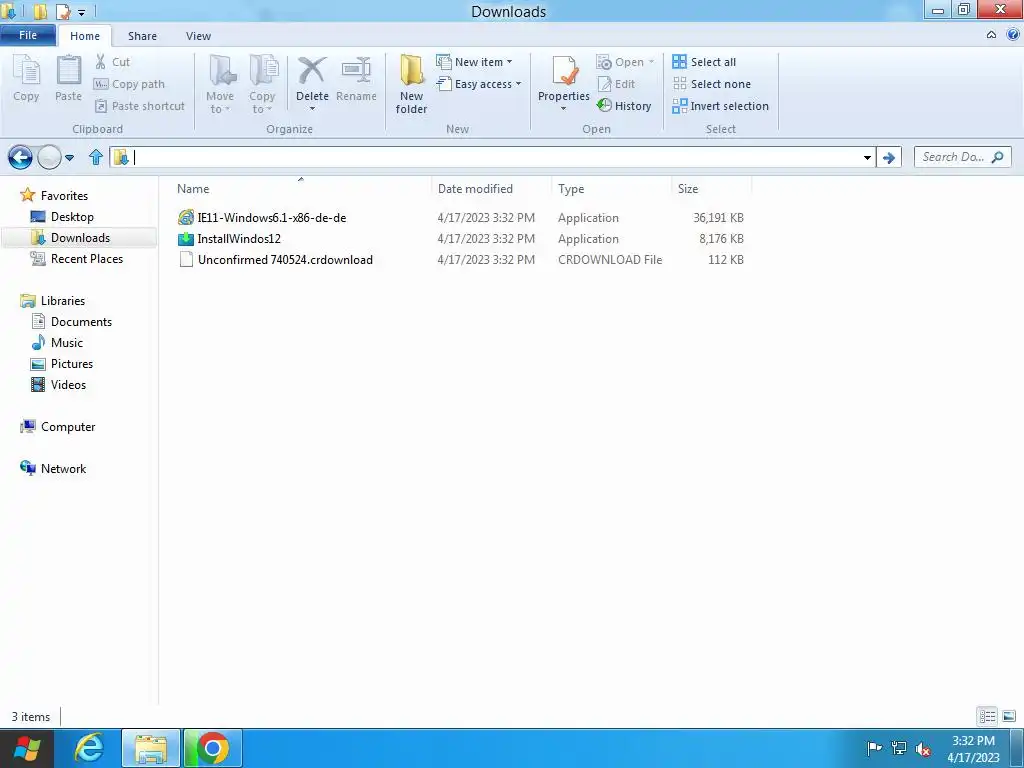This screenshot has height=768, width=1024.
Task: Open recent locations dropdown arrow
Action: [69, 157]
